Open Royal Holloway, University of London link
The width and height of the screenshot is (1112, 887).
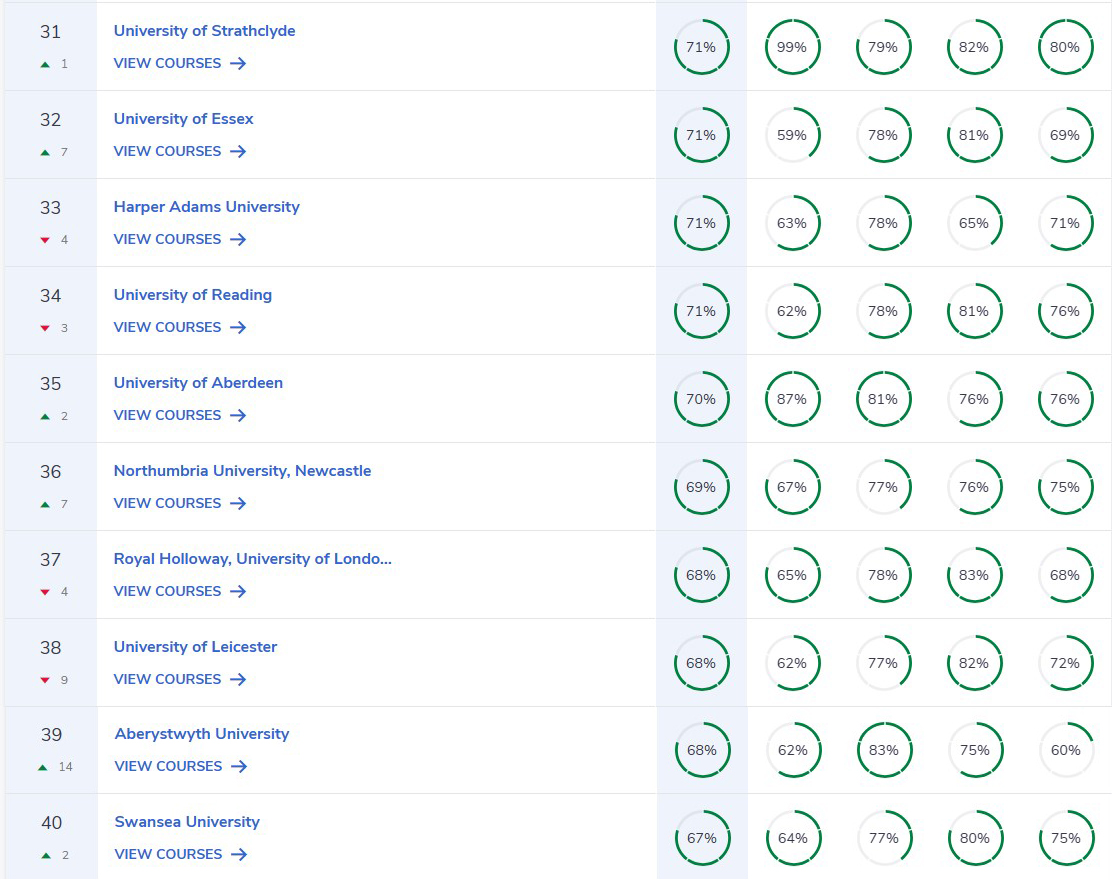point(252,559)
